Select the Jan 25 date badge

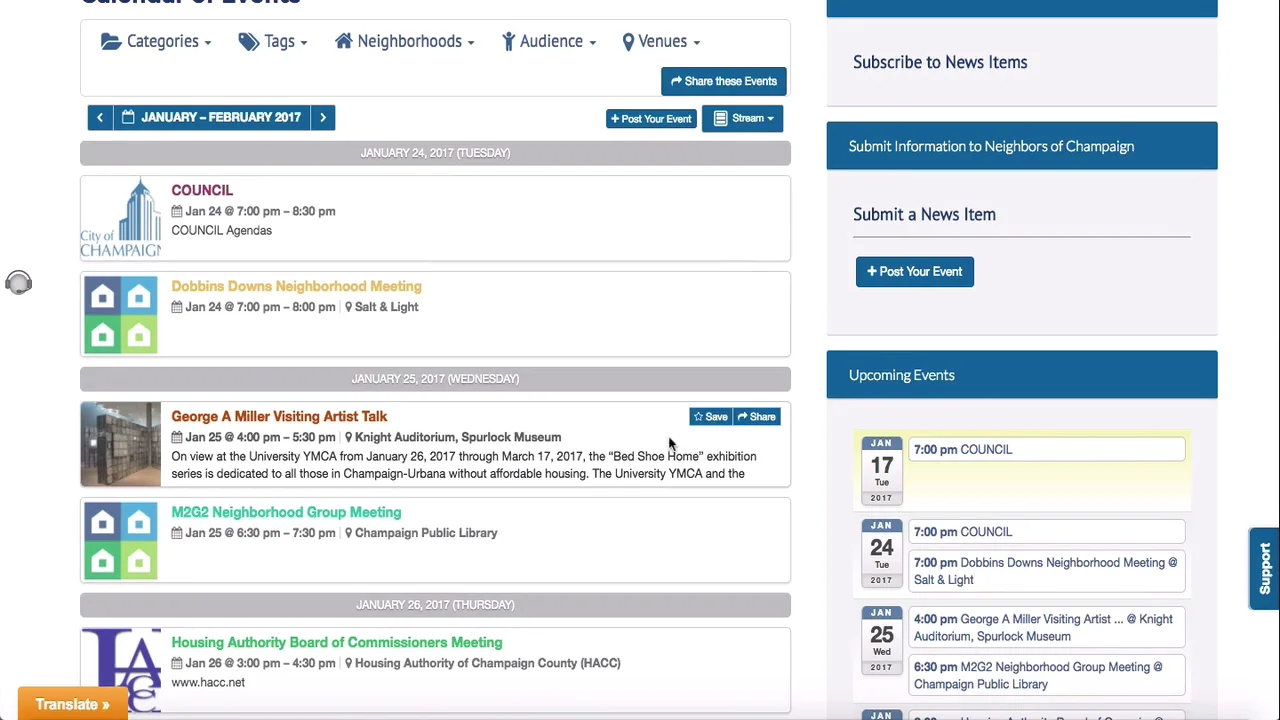pyautogui.click(x=881, y=639)
